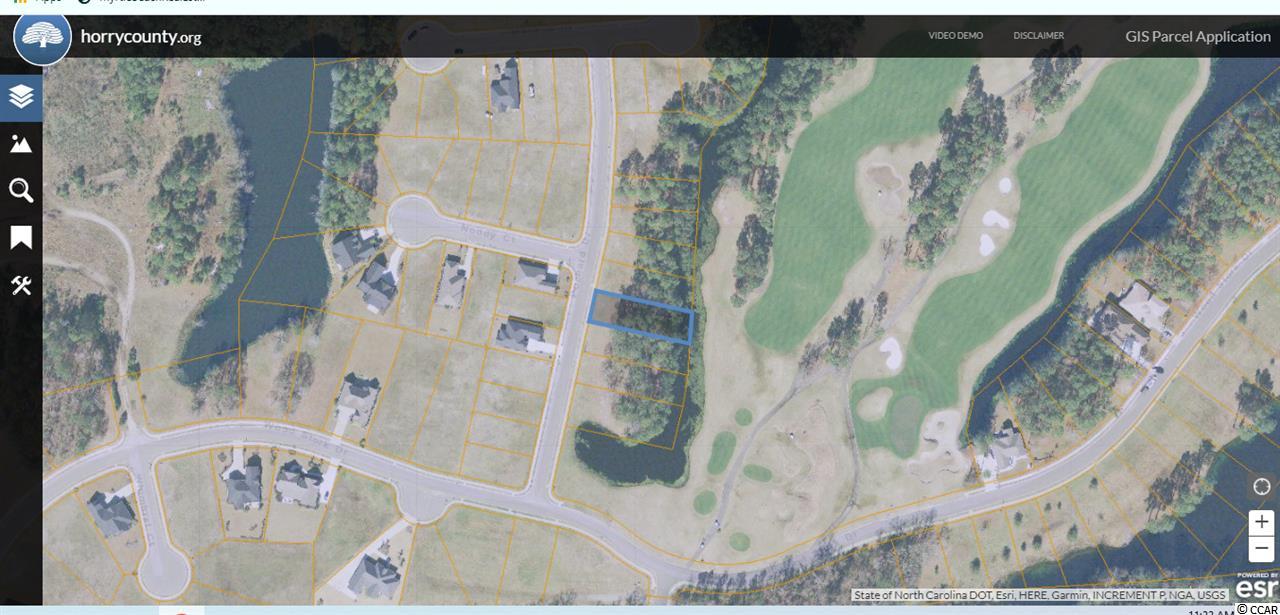The width and height of the screenshot is (1280, 615).
Task: Click the map attribution text bar
Action: [1040, 595]
